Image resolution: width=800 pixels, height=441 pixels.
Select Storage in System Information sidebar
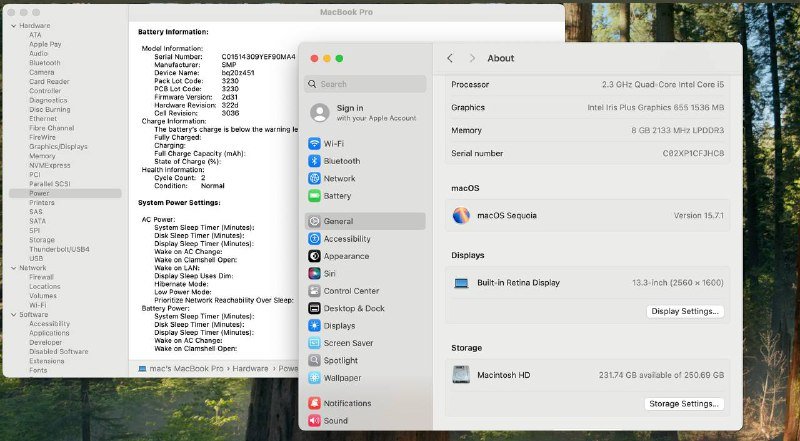(x=42, y=239)
